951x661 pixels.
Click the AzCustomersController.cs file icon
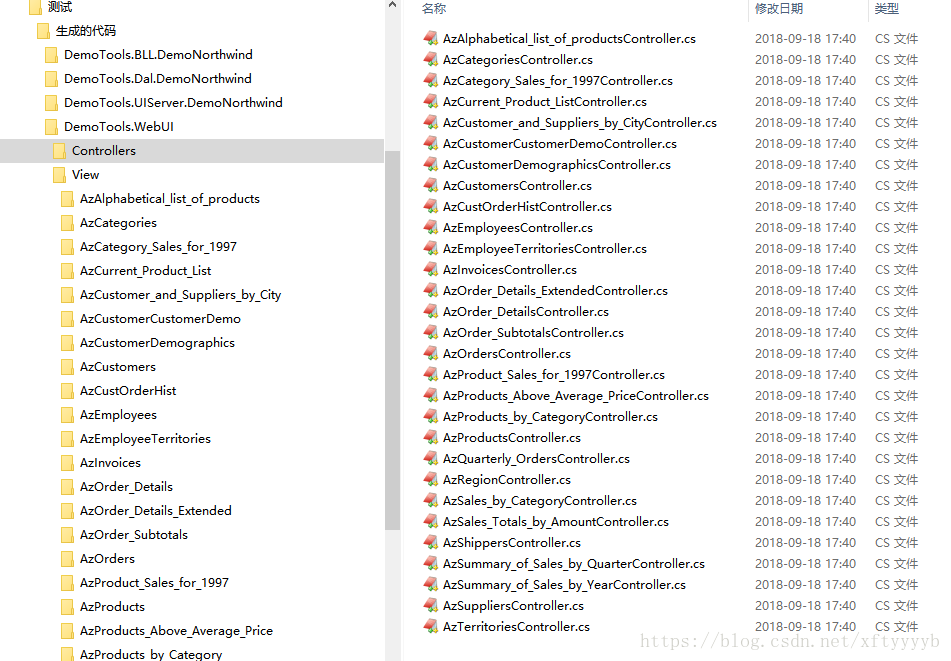point(431,186)
